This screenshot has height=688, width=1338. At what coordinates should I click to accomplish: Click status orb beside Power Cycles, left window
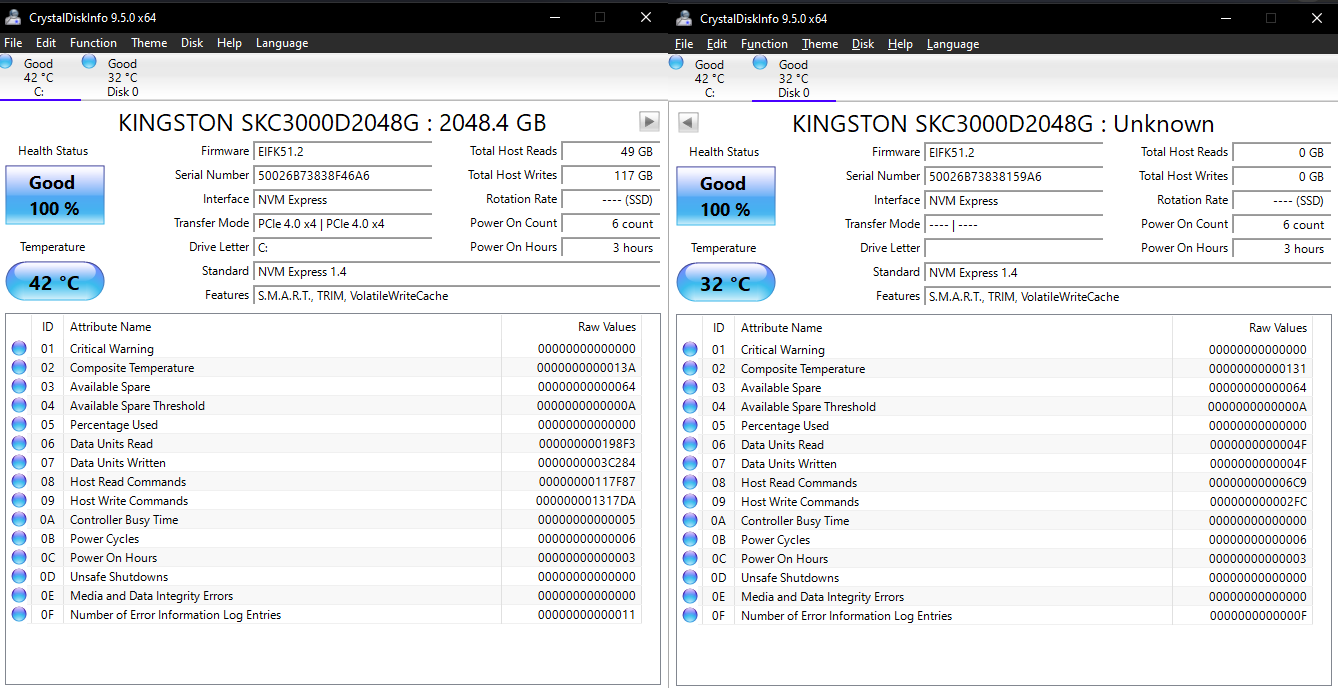point(19,539)
